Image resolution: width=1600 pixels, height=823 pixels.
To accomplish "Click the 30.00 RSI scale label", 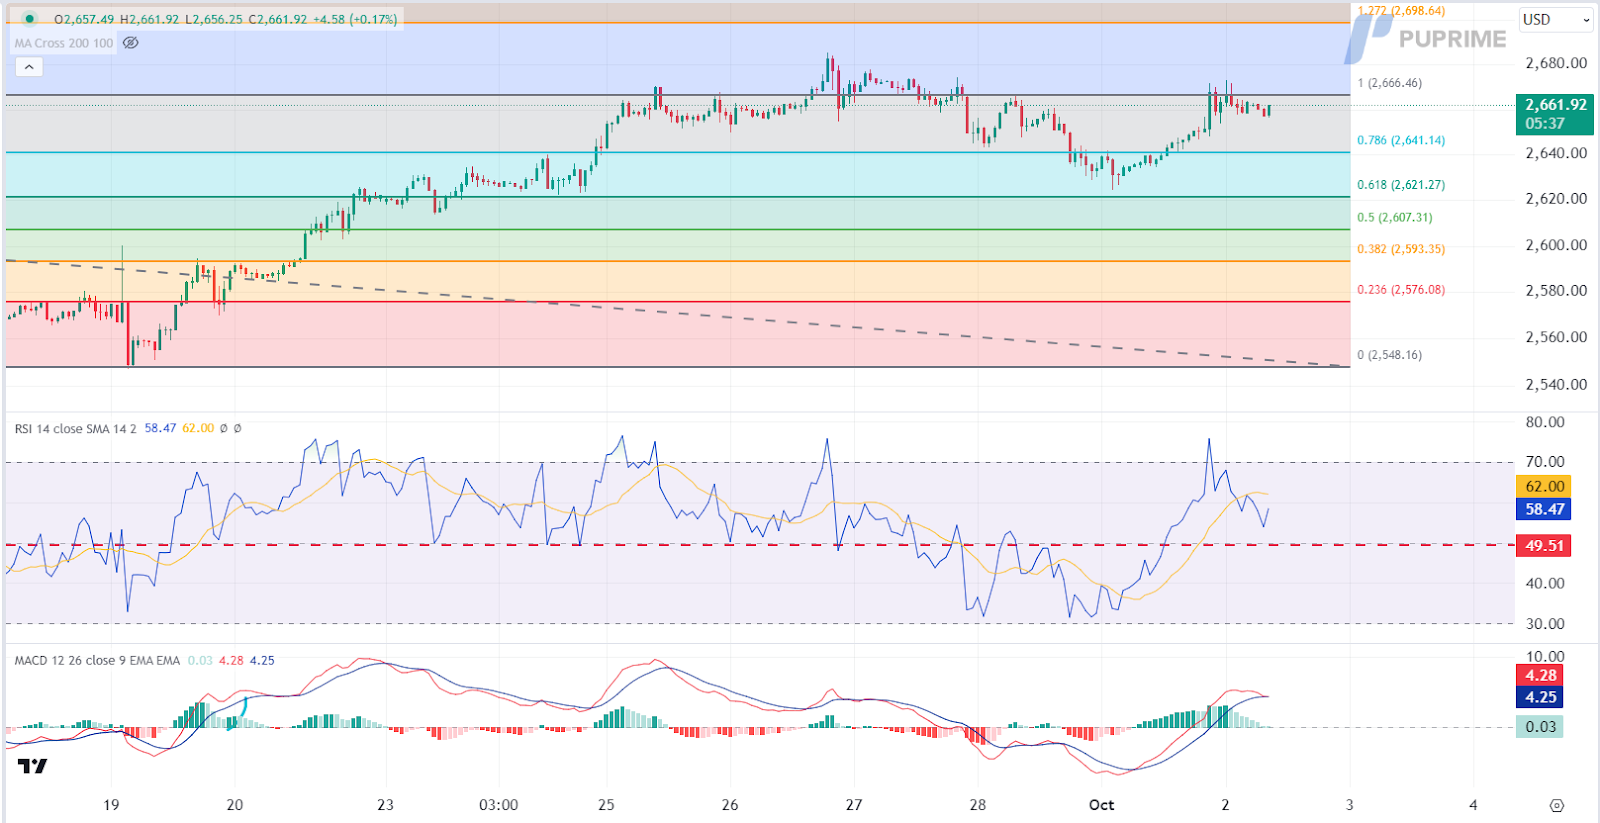I will (x=1545, y=624).
